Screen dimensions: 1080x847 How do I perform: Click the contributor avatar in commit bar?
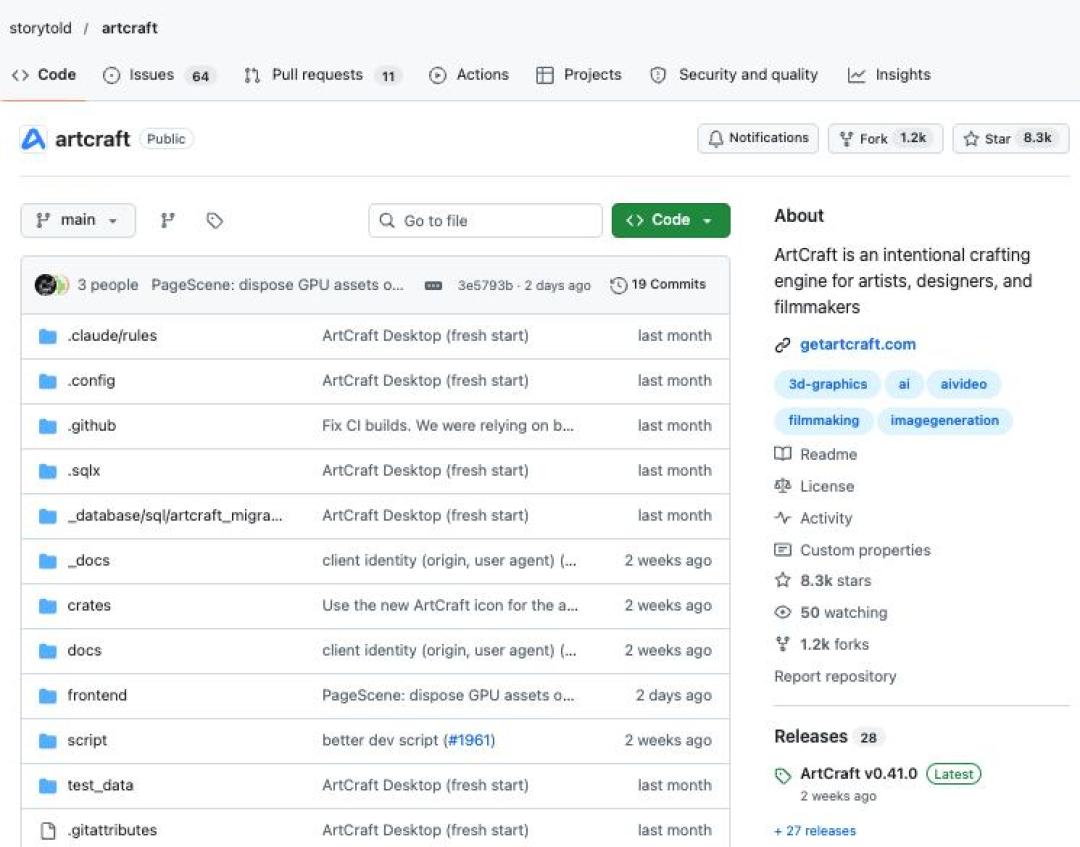(x=46, y=284)
